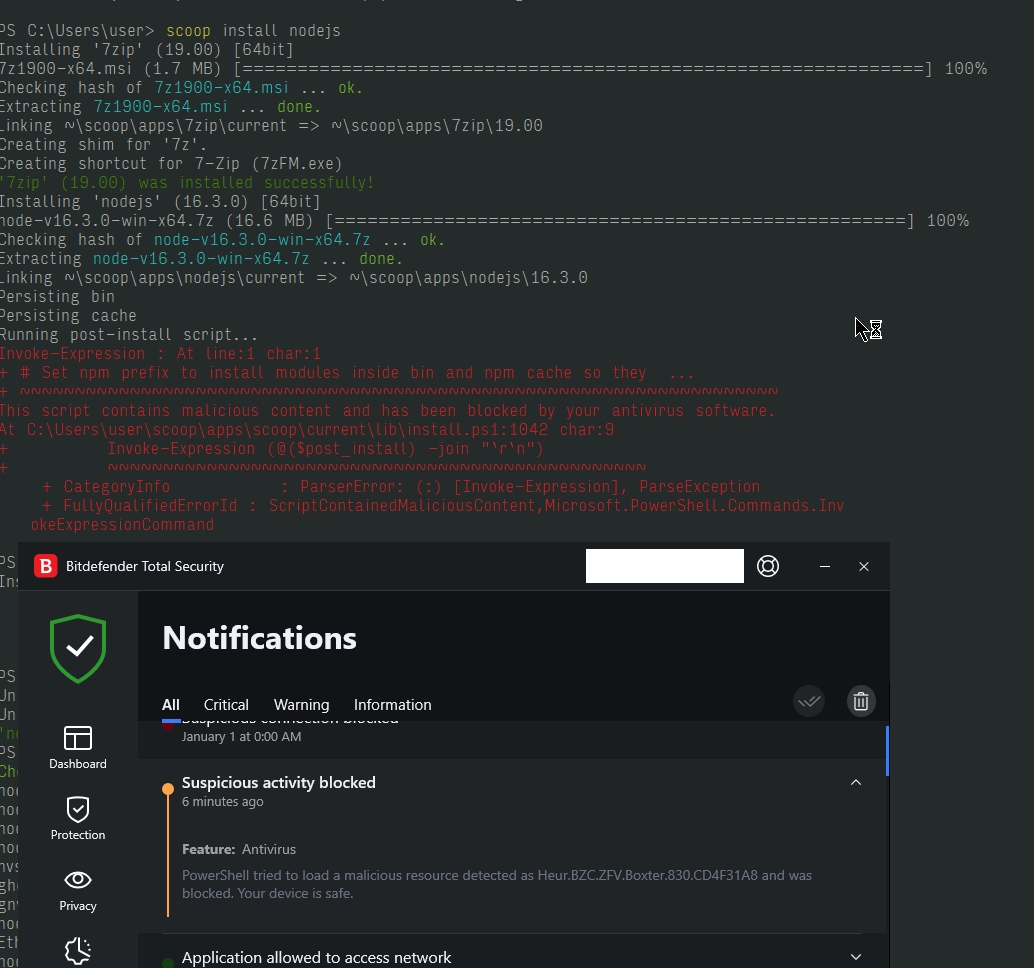
Task: Open the Privacy eye icon section
Action: pyautogui.click(x=77, y=889)
